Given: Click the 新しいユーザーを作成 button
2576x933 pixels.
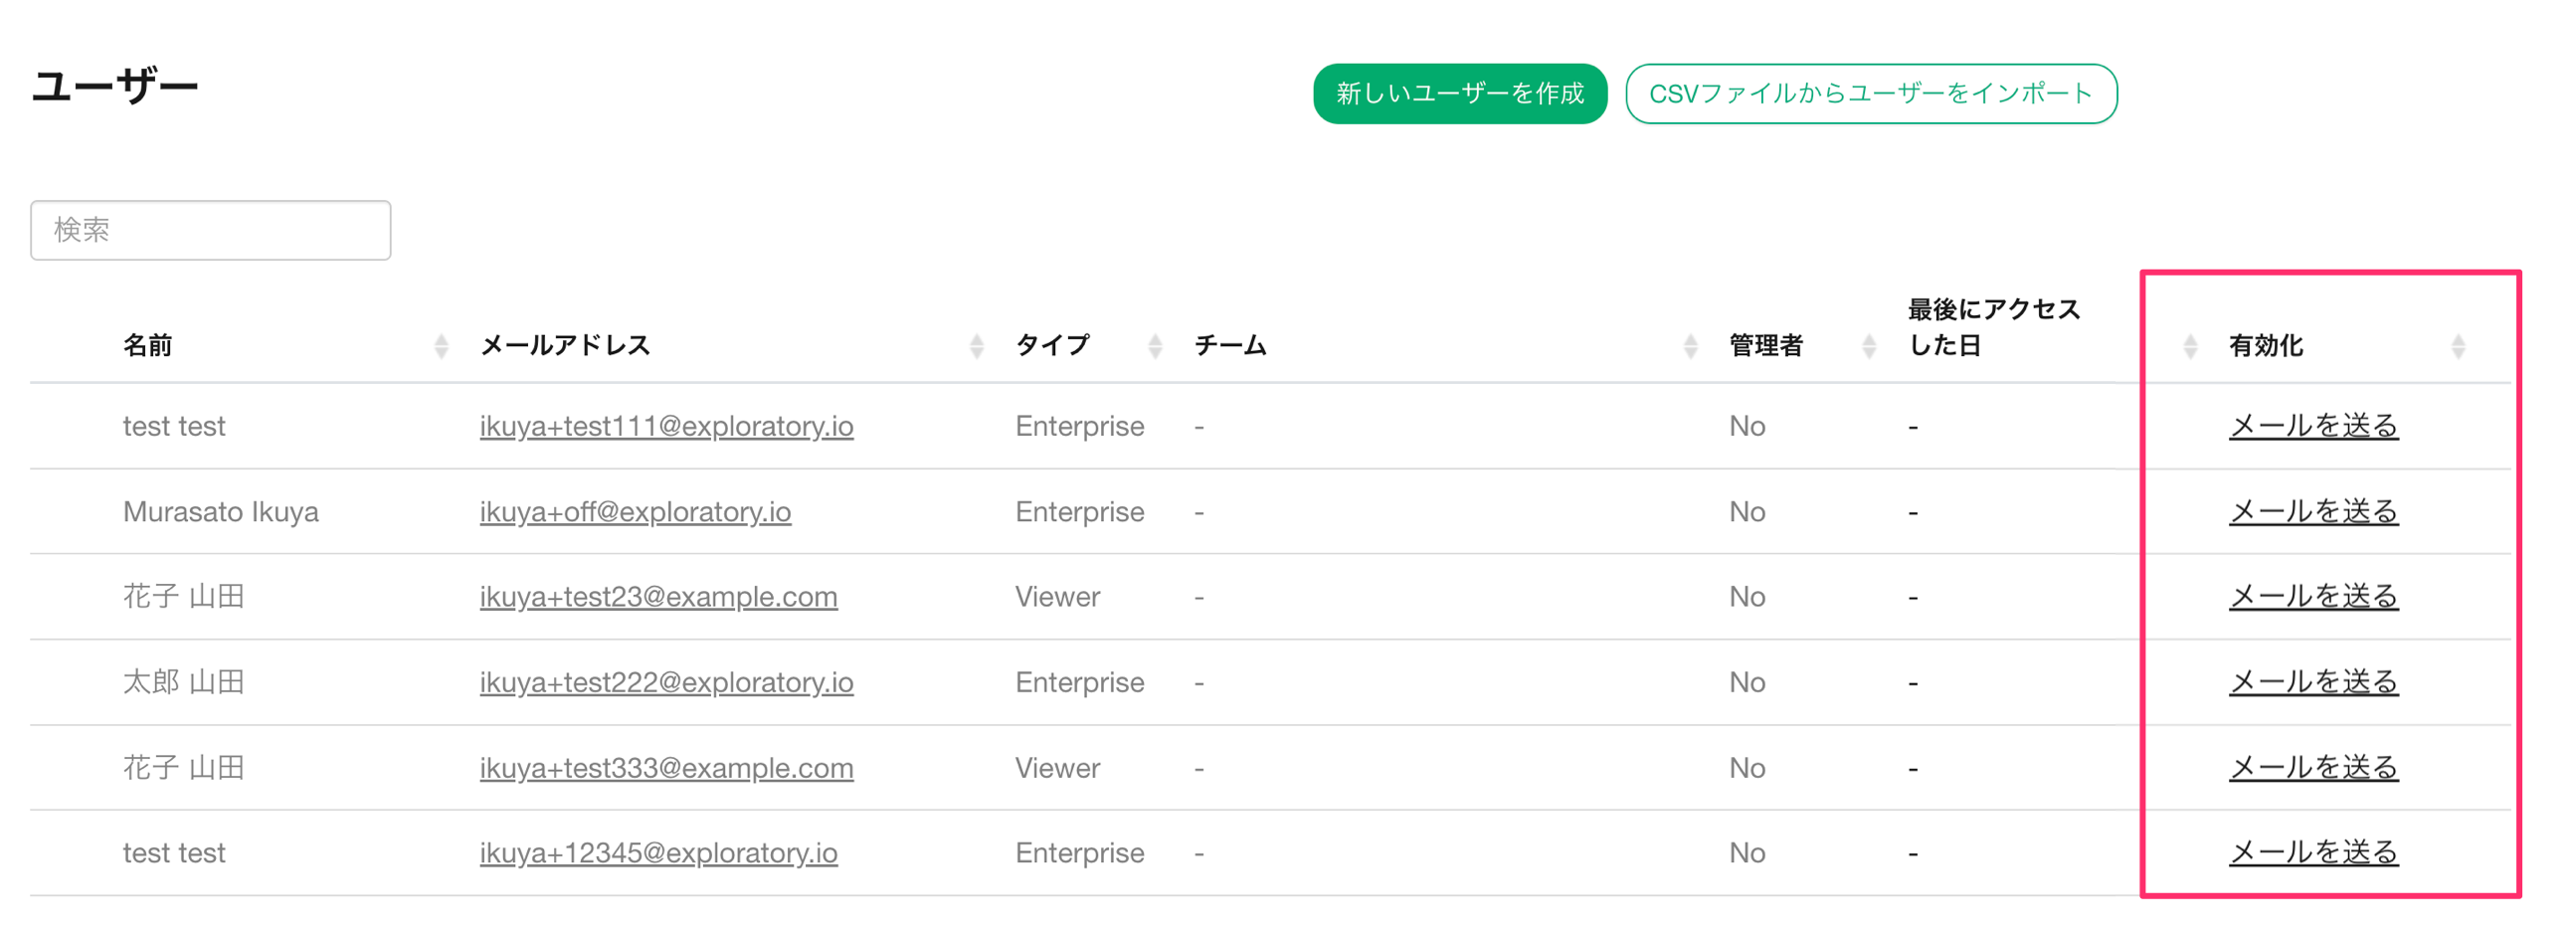Looking at the screenshot, I should tap(1460, 94).
